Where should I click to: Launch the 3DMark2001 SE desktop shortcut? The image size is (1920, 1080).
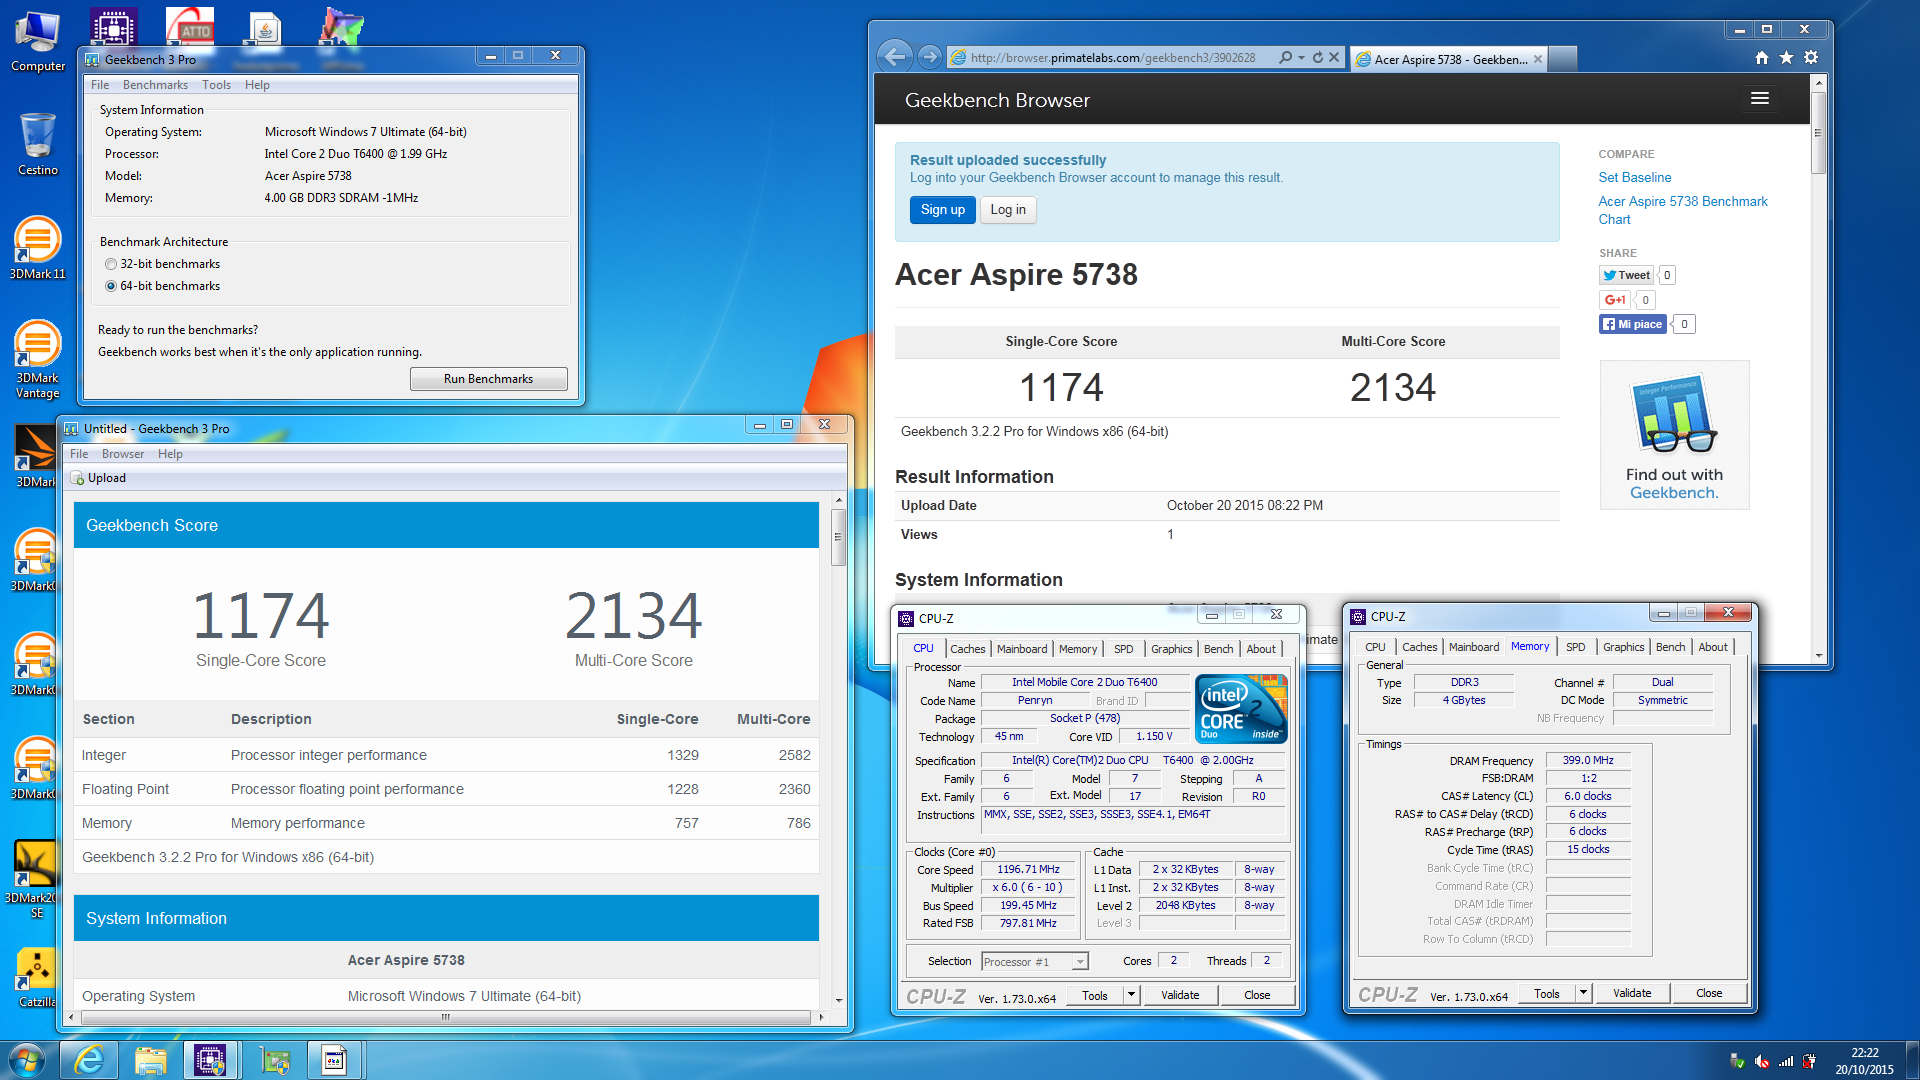pos(36,880)
